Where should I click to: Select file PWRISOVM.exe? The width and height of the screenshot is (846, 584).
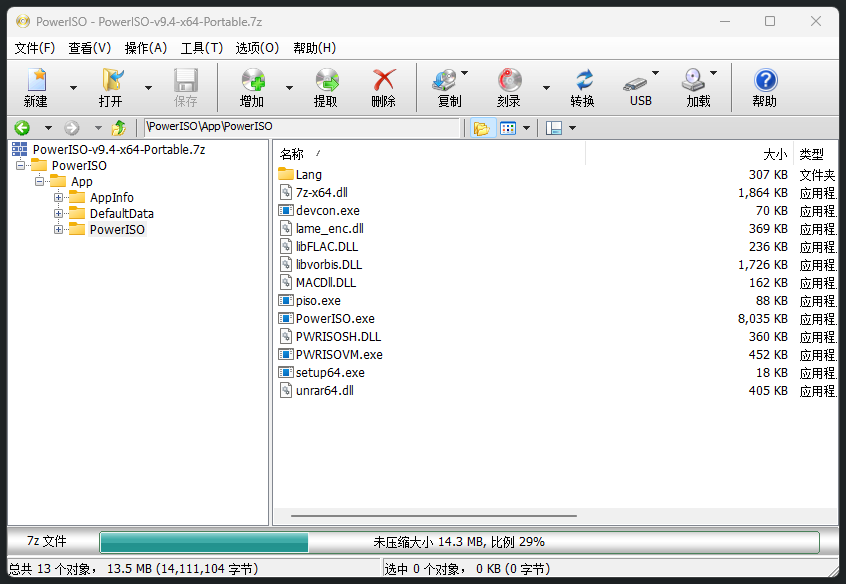click(339, 355)
